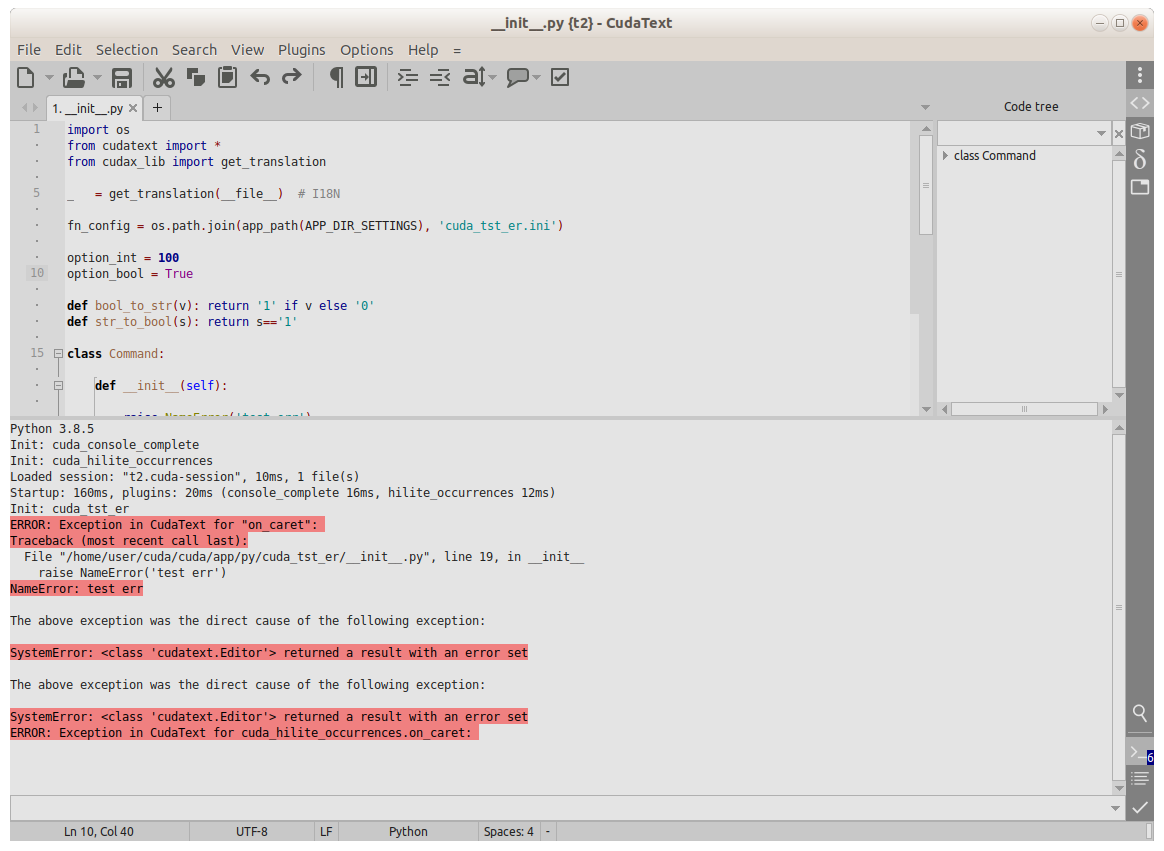
Task: Click the tab scroll right arrow
Action: click(35, 108)
